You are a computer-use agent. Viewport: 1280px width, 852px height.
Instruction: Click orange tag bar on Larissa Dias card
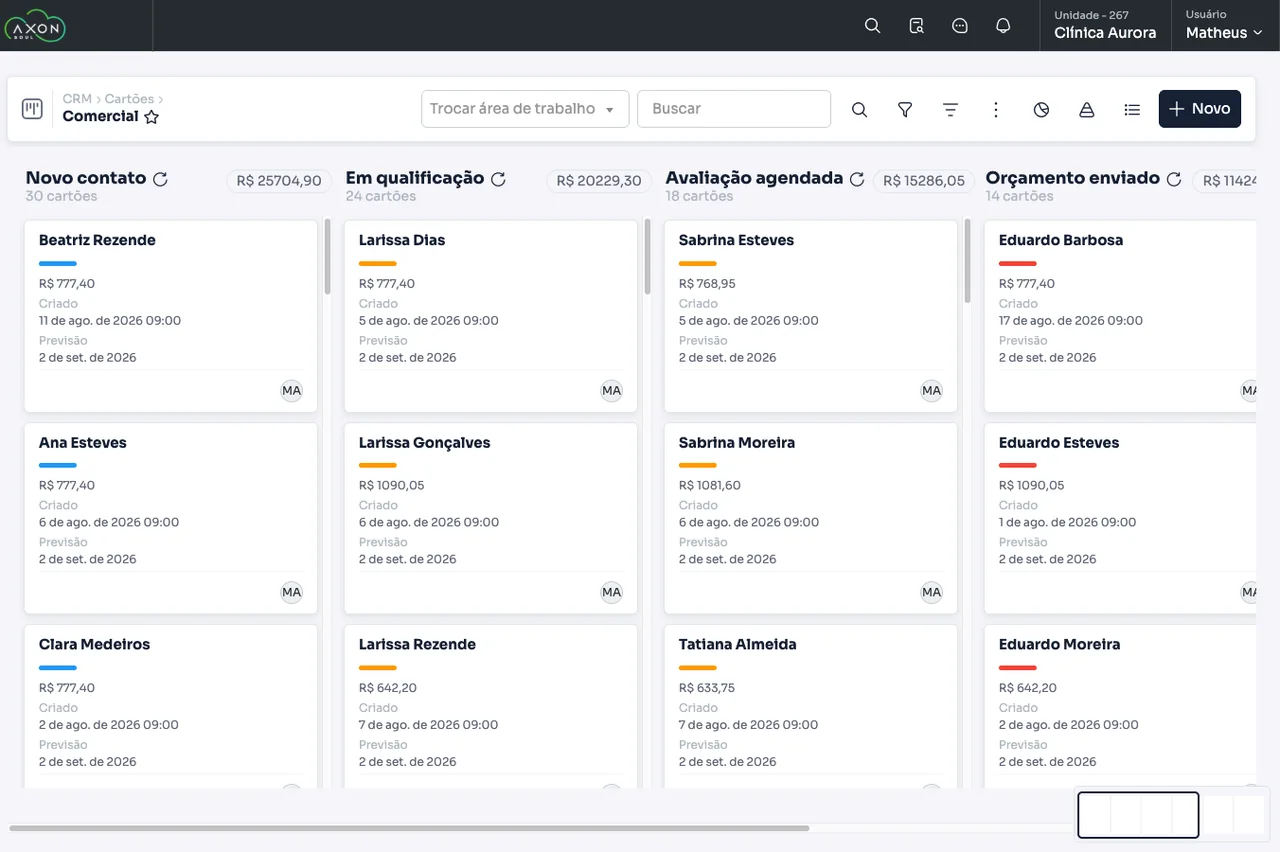[x=378, y=264]
